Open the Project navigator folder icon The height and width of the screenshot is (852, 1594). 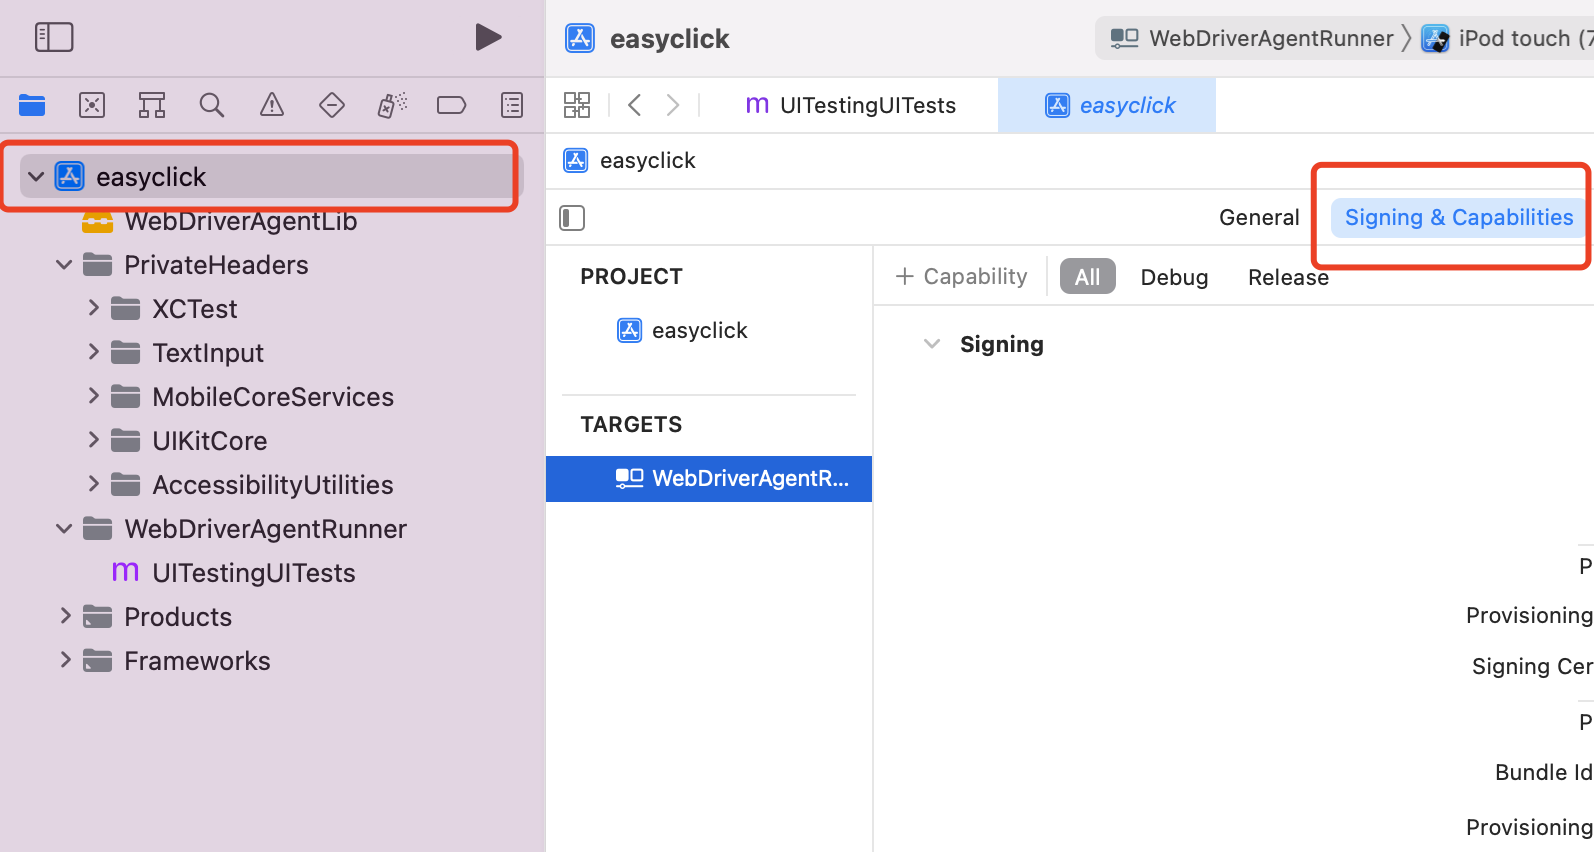[32, 105]
